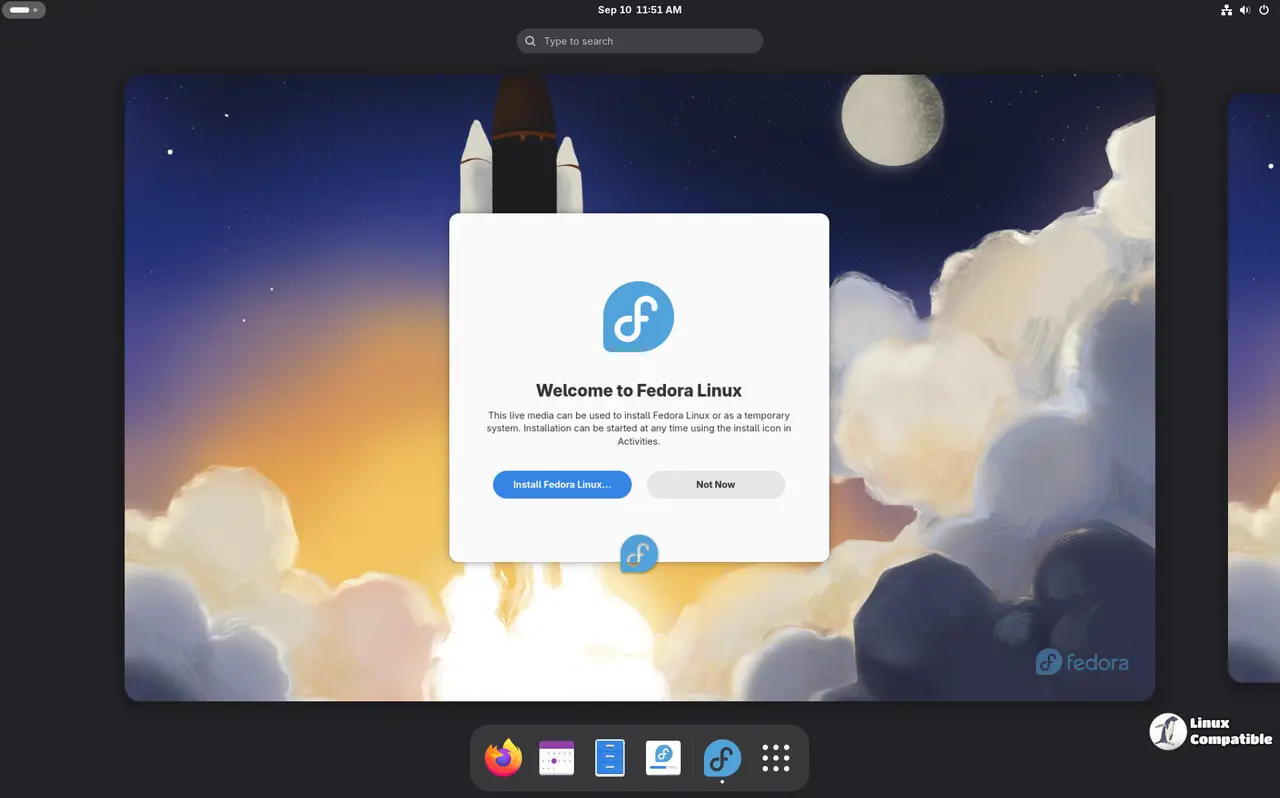Toggle the Activities overview with the workspace indicator
Image resolution: width=1280 pixels, height=798 pixels.
pos(24,10)
